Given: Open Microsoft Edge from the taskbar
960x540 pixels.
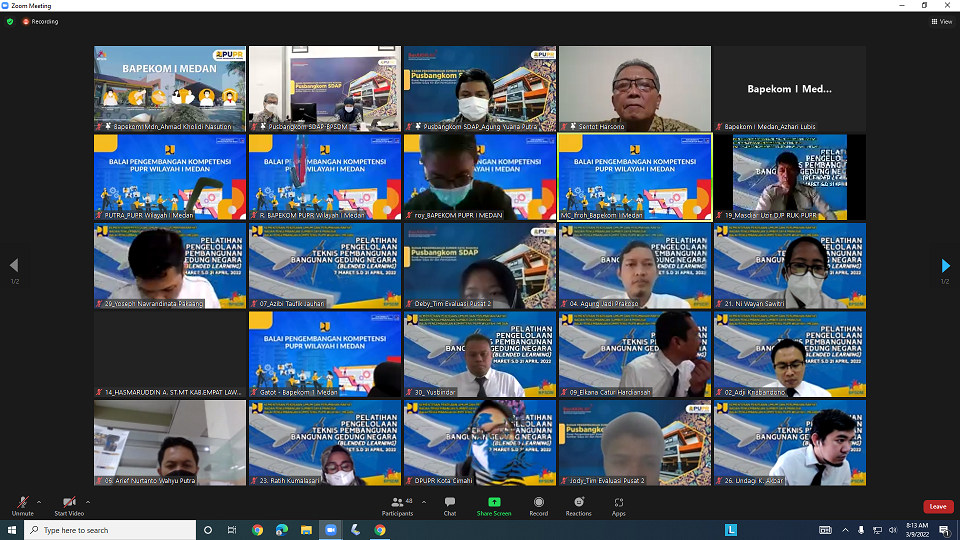Looking at the screenshot, I should pos(282,530).
